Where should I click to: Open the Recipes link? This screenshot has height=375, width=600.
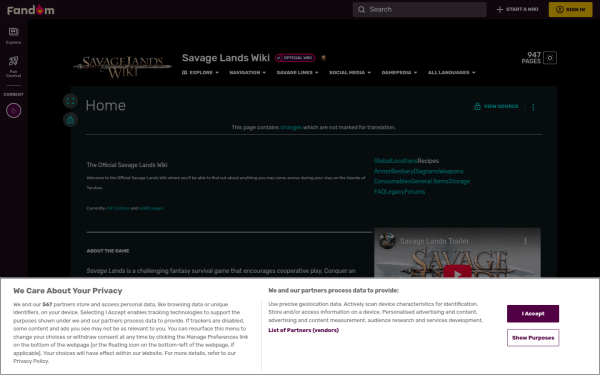click(428, 161)
